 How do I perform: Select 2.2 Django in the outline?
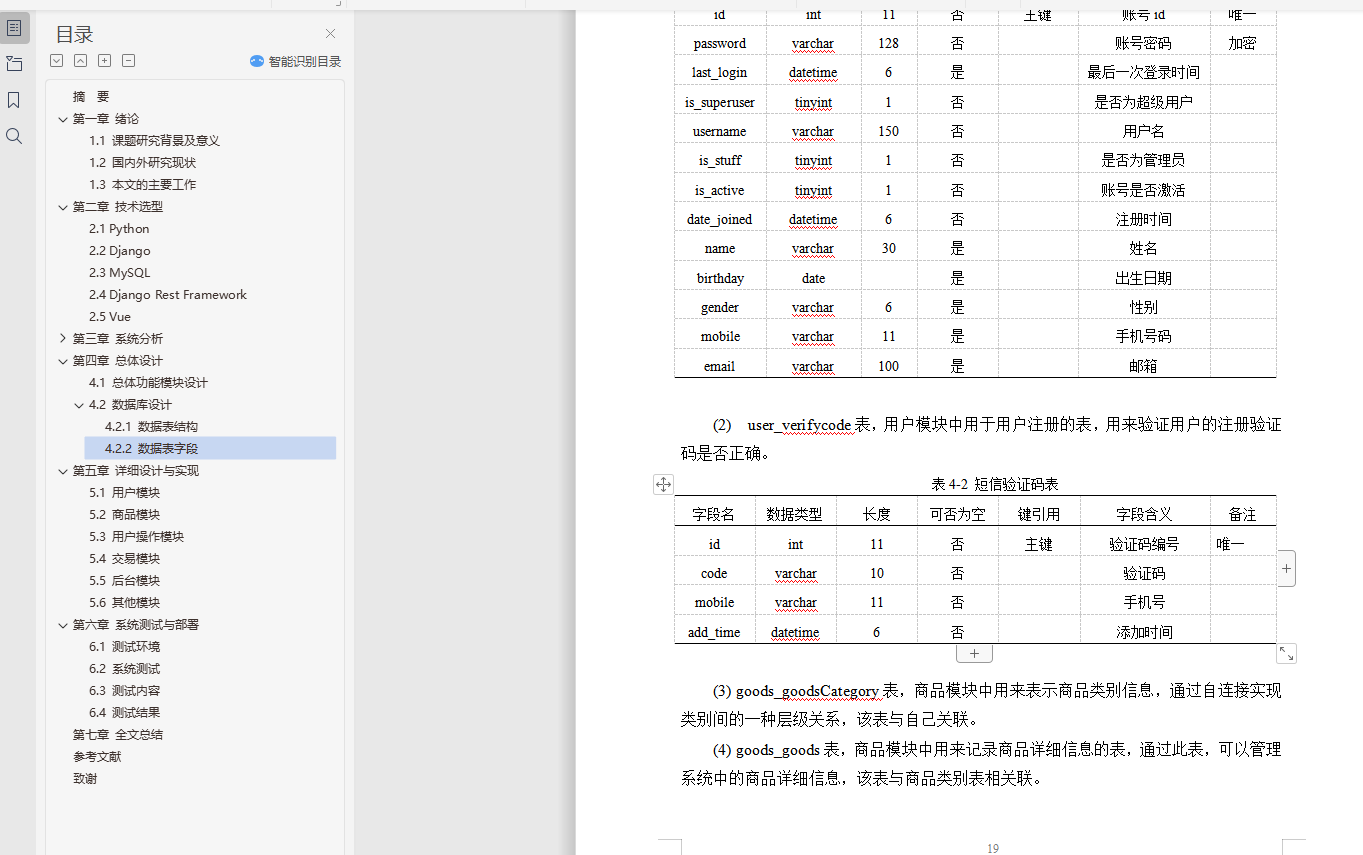pyautogui.click(x=120, y=251)
